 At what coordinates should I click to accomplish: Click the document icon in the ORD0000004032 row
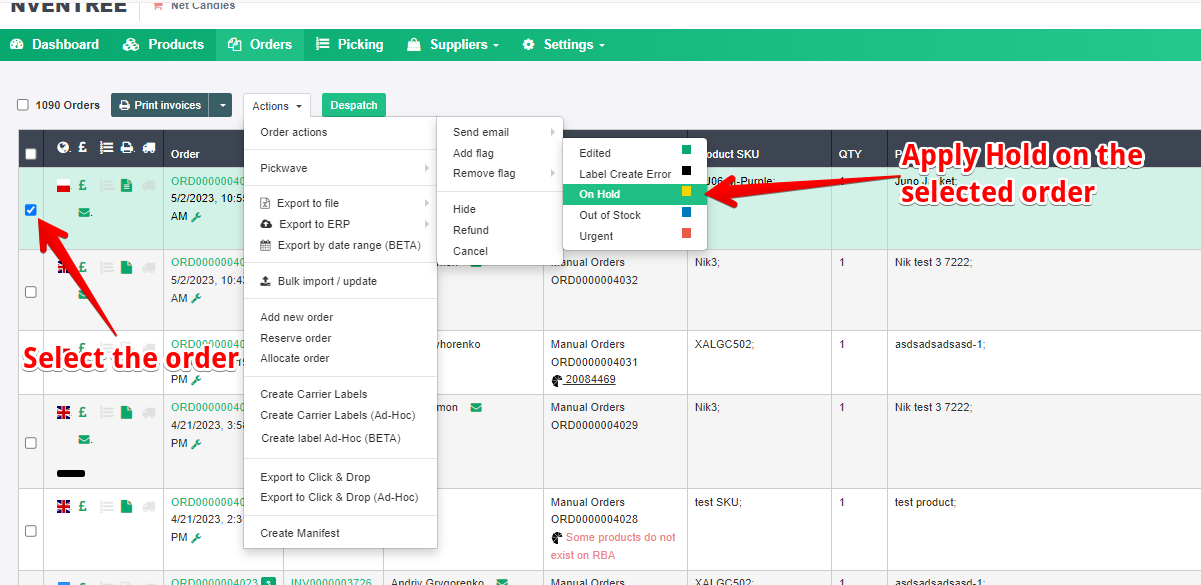(x=127, y=268)
